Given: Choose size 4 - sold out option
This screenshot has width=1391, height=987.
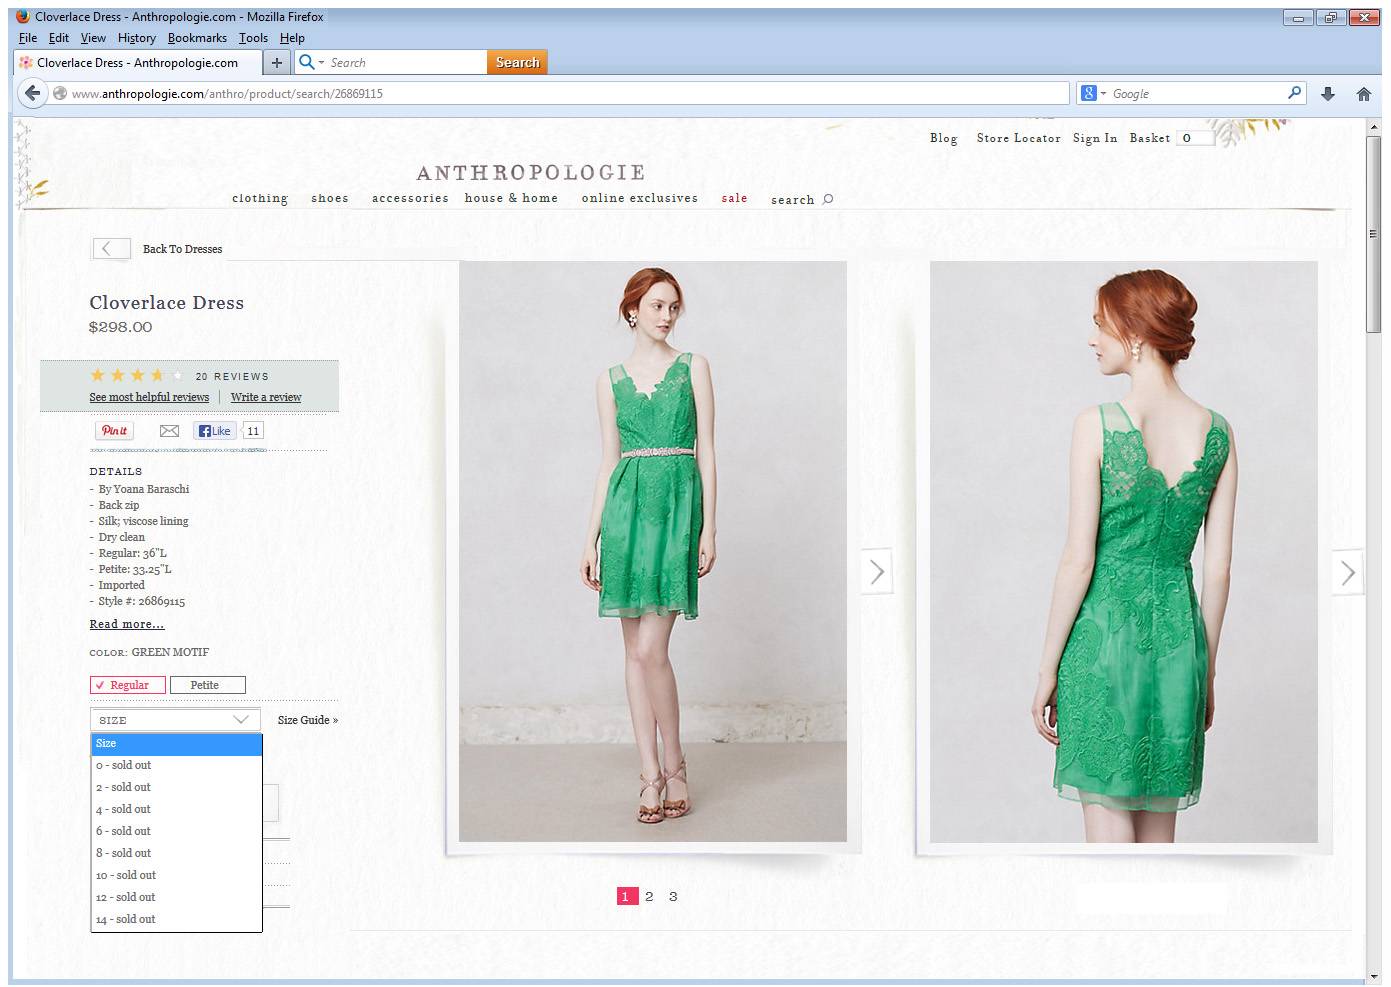Looking at the screenshot, I should 176,809.
